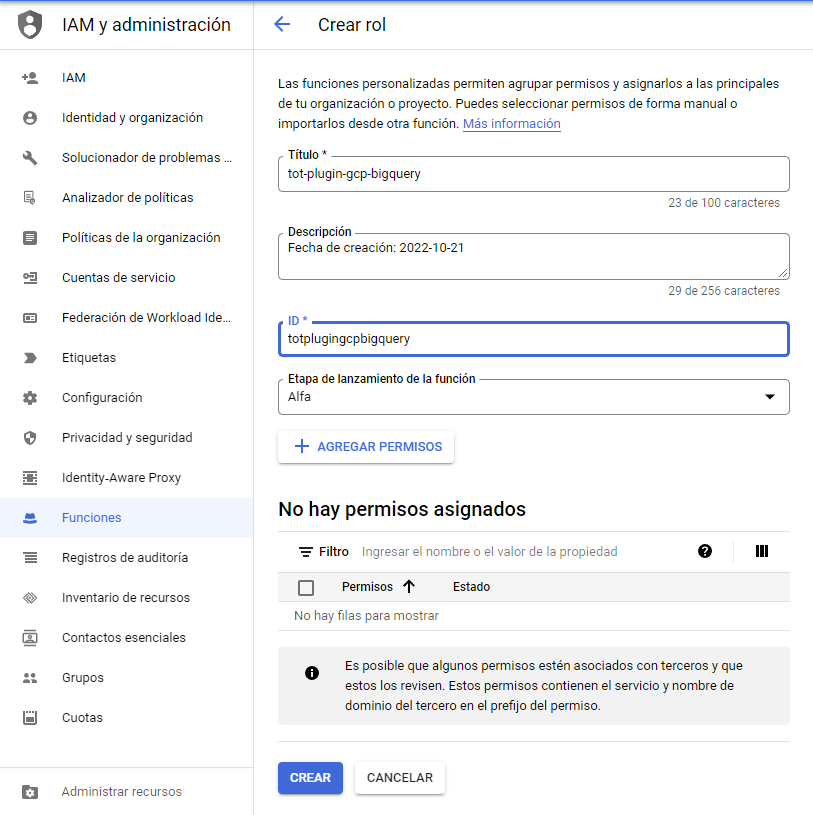Click the Etiquetas tag icon

[30, 358]
